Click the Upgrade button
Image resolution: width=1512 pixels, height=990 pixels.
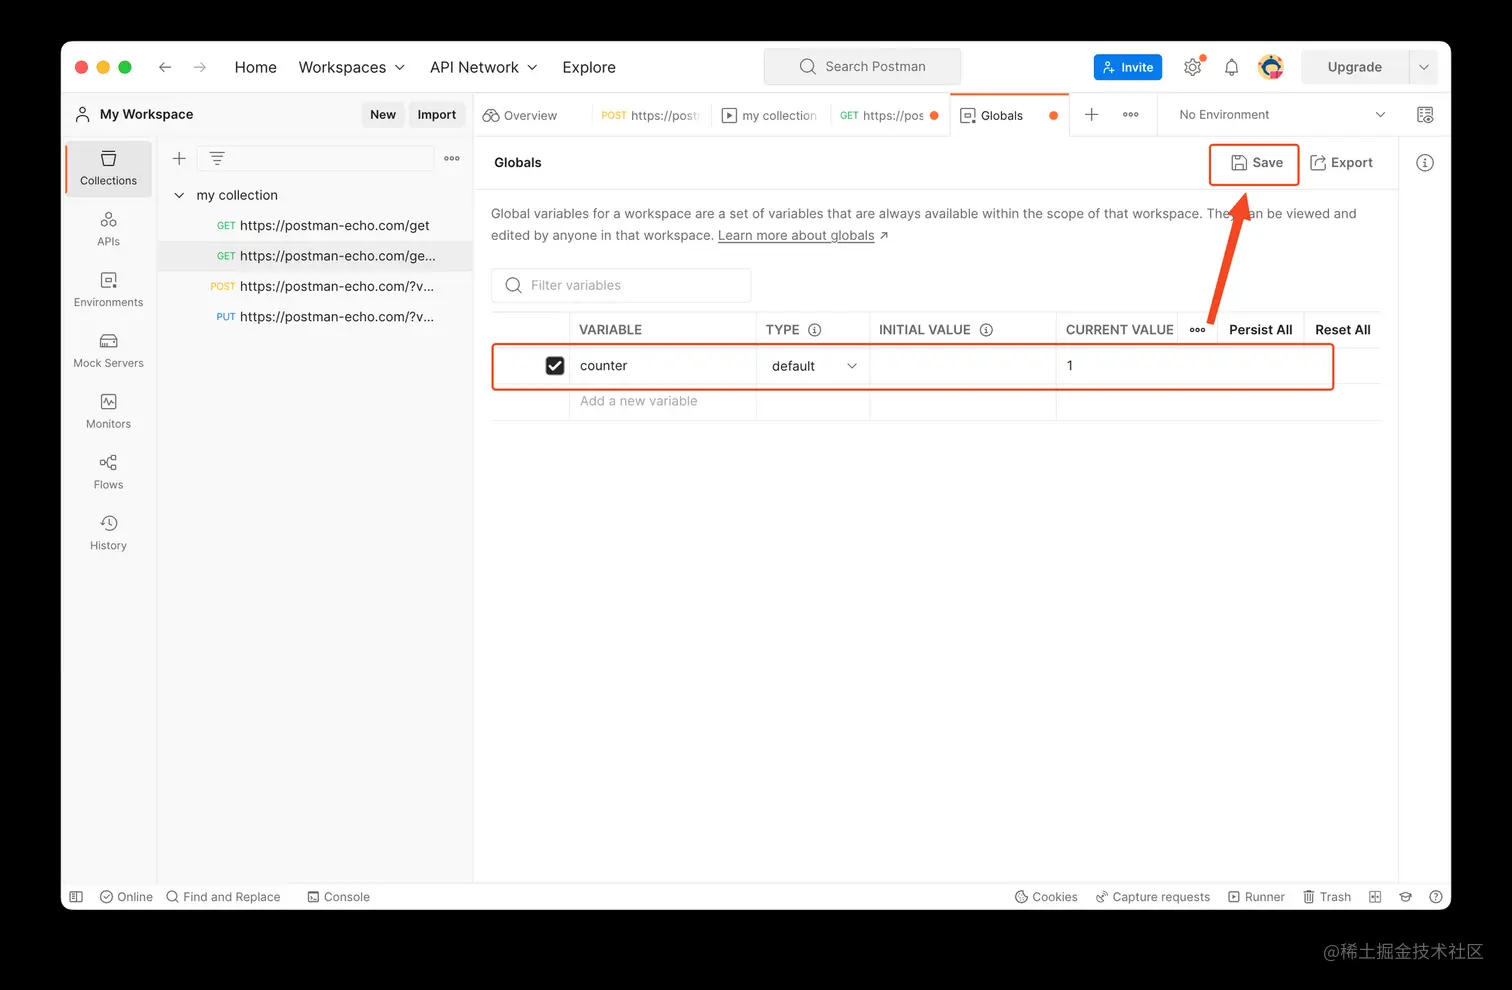[x=1355, y=67]
